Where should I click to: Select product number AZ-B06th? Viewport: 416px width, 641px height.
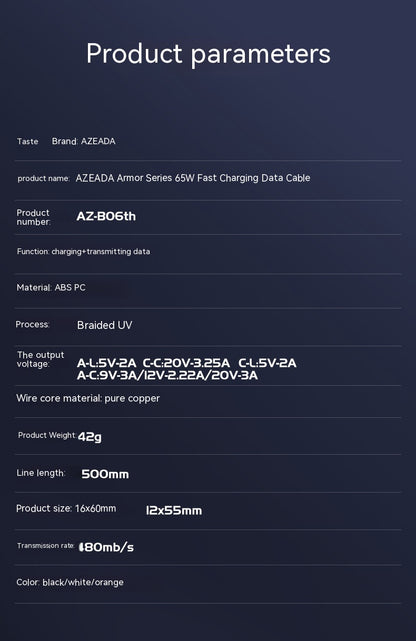tap(106, 216)
